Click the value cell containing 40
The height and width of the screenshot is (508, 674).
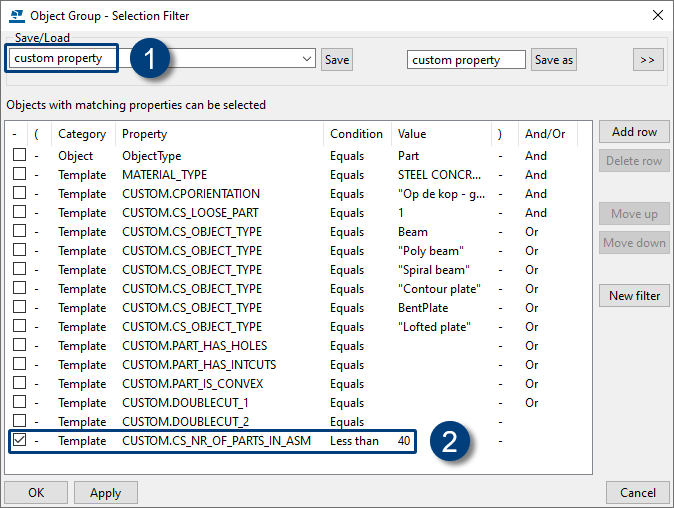click(x=404, y=441)
